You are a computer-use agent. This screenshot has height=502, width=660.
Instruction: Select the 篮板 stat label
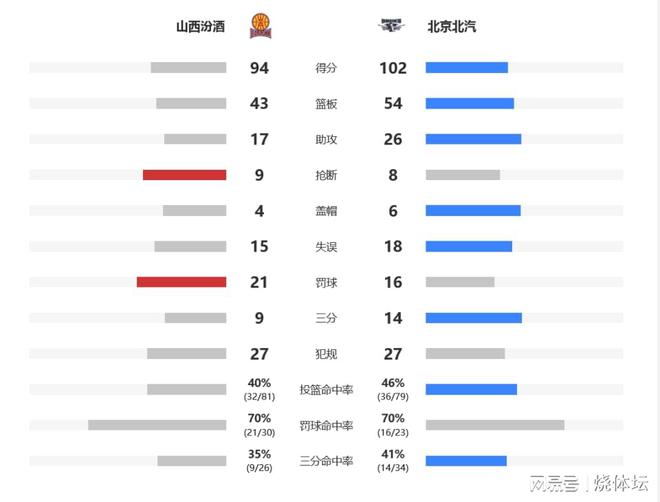[x=326, y=104]
